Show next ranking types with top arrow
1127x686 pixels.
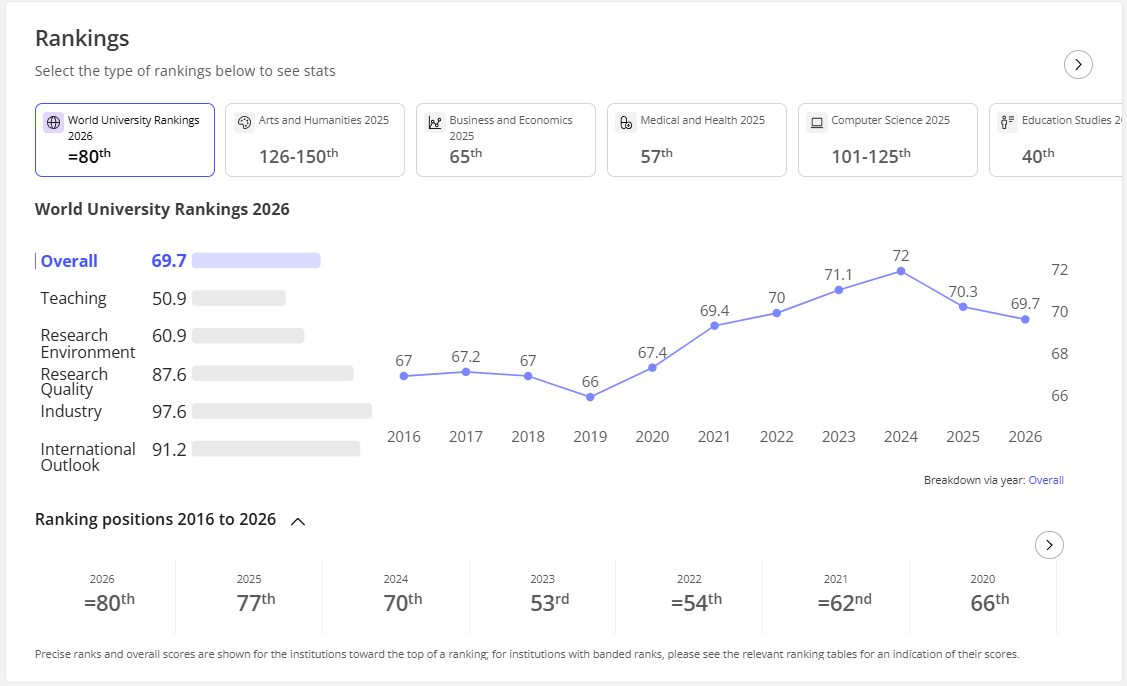click(x=1078, y=65)
